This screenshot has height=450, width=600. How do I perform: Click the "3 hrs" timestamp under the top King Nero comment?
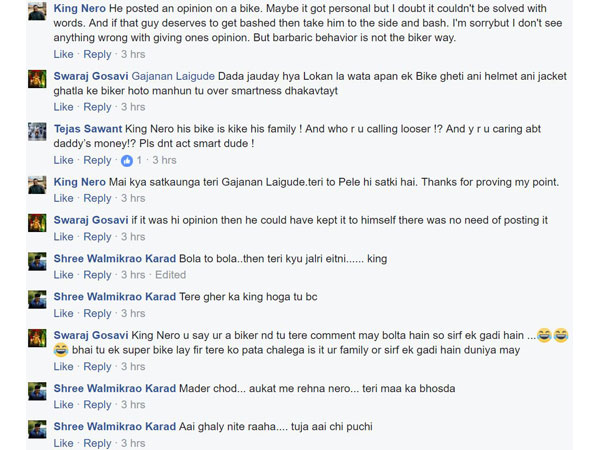pos(132,54)
